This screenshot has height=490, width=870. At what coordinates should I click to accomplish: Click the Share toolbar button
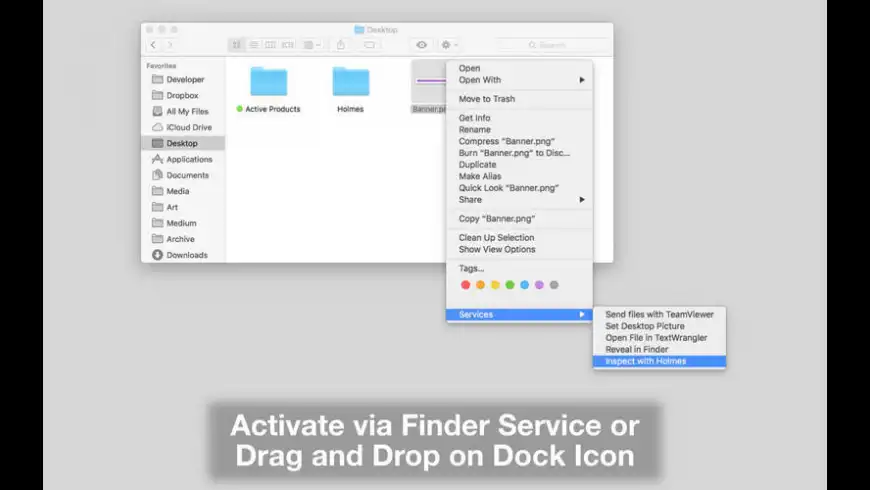click(x=341, y=45)
